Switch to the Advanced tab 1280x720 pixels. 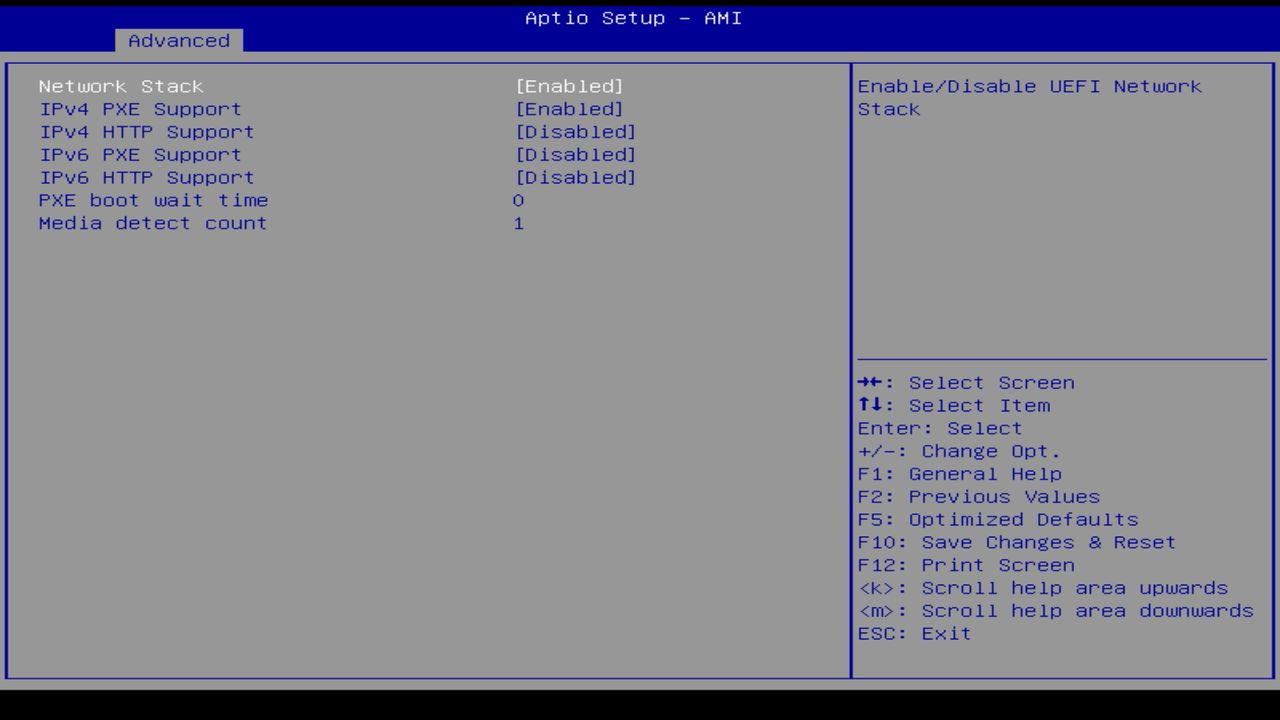[x=178, y=41]
